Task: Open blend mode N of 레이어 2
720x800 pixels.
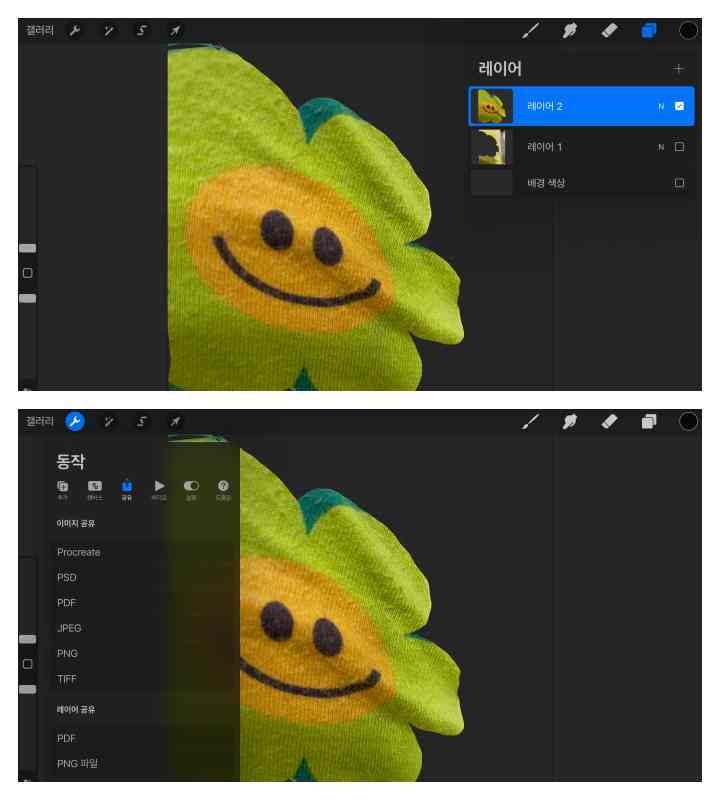Action: [x=661, y=107]
